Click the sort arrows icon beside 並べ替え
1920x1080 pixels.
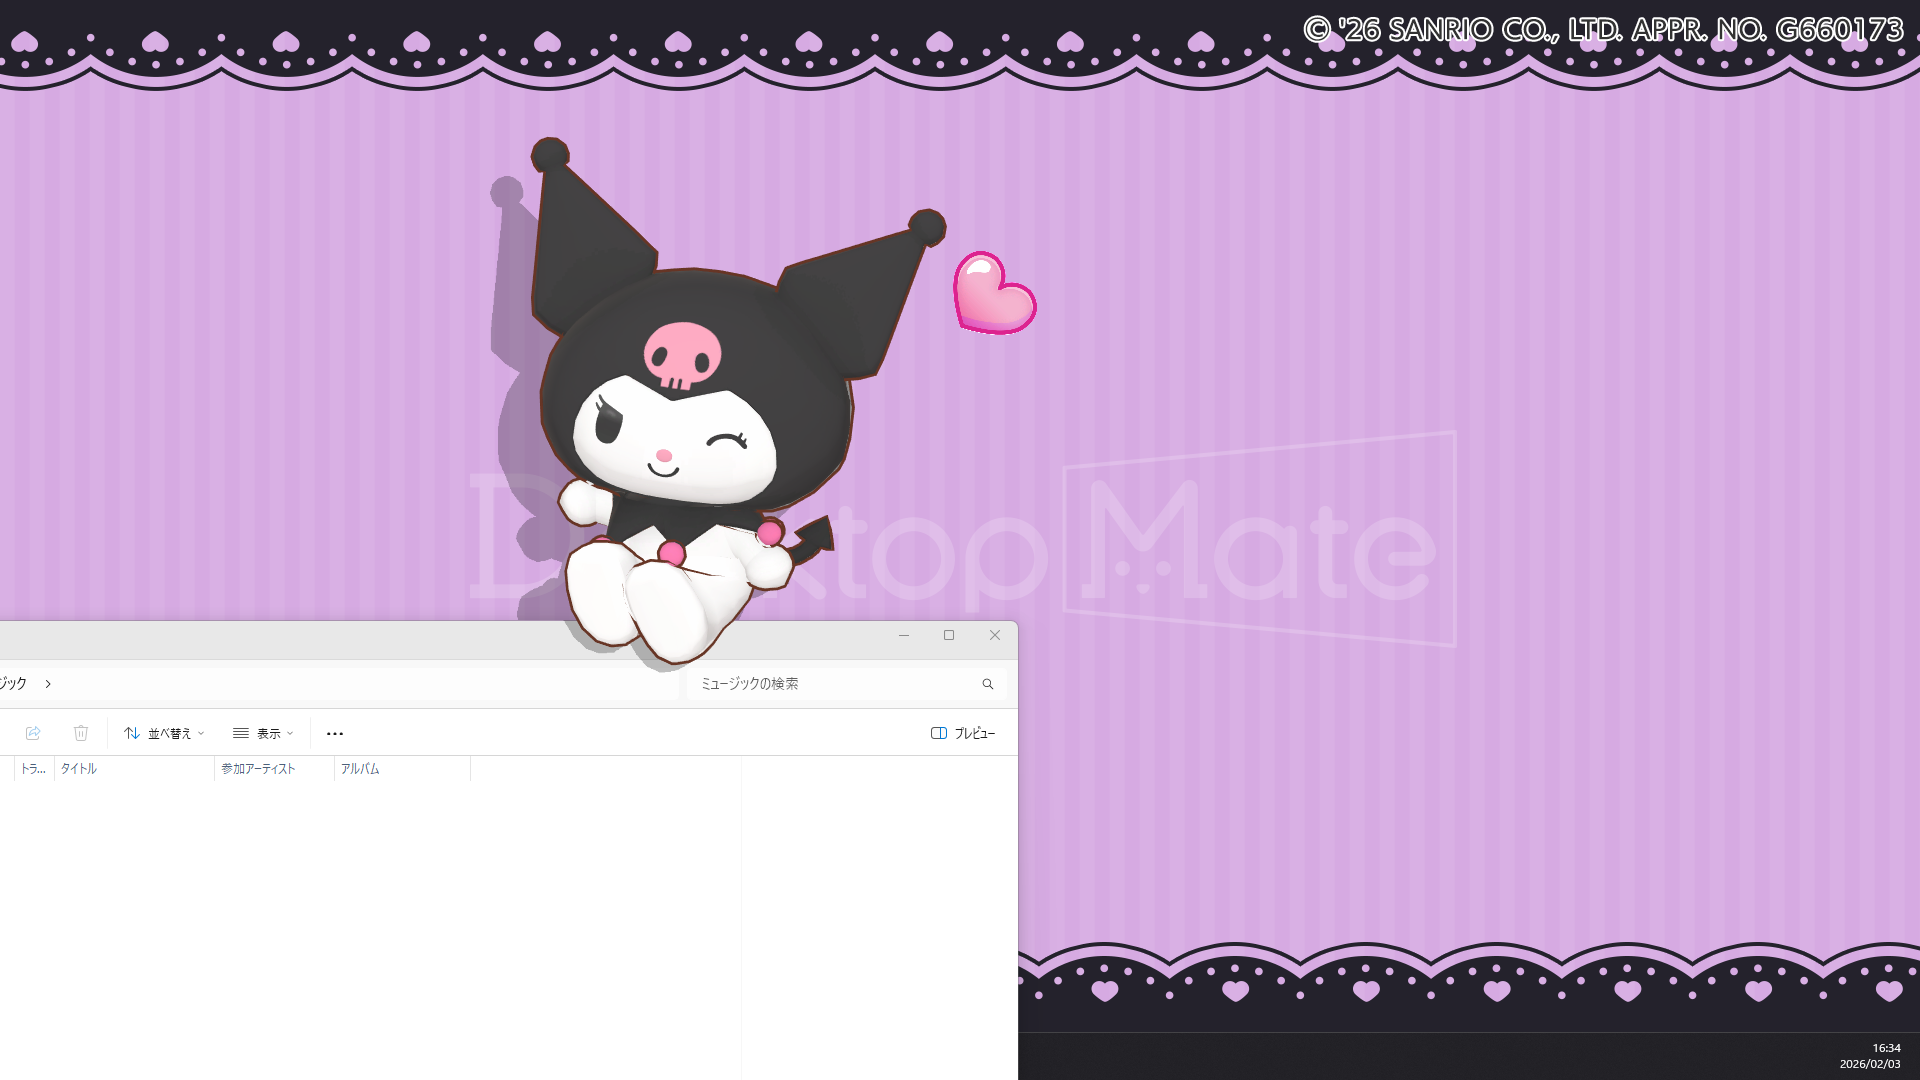tap(132, 733)
